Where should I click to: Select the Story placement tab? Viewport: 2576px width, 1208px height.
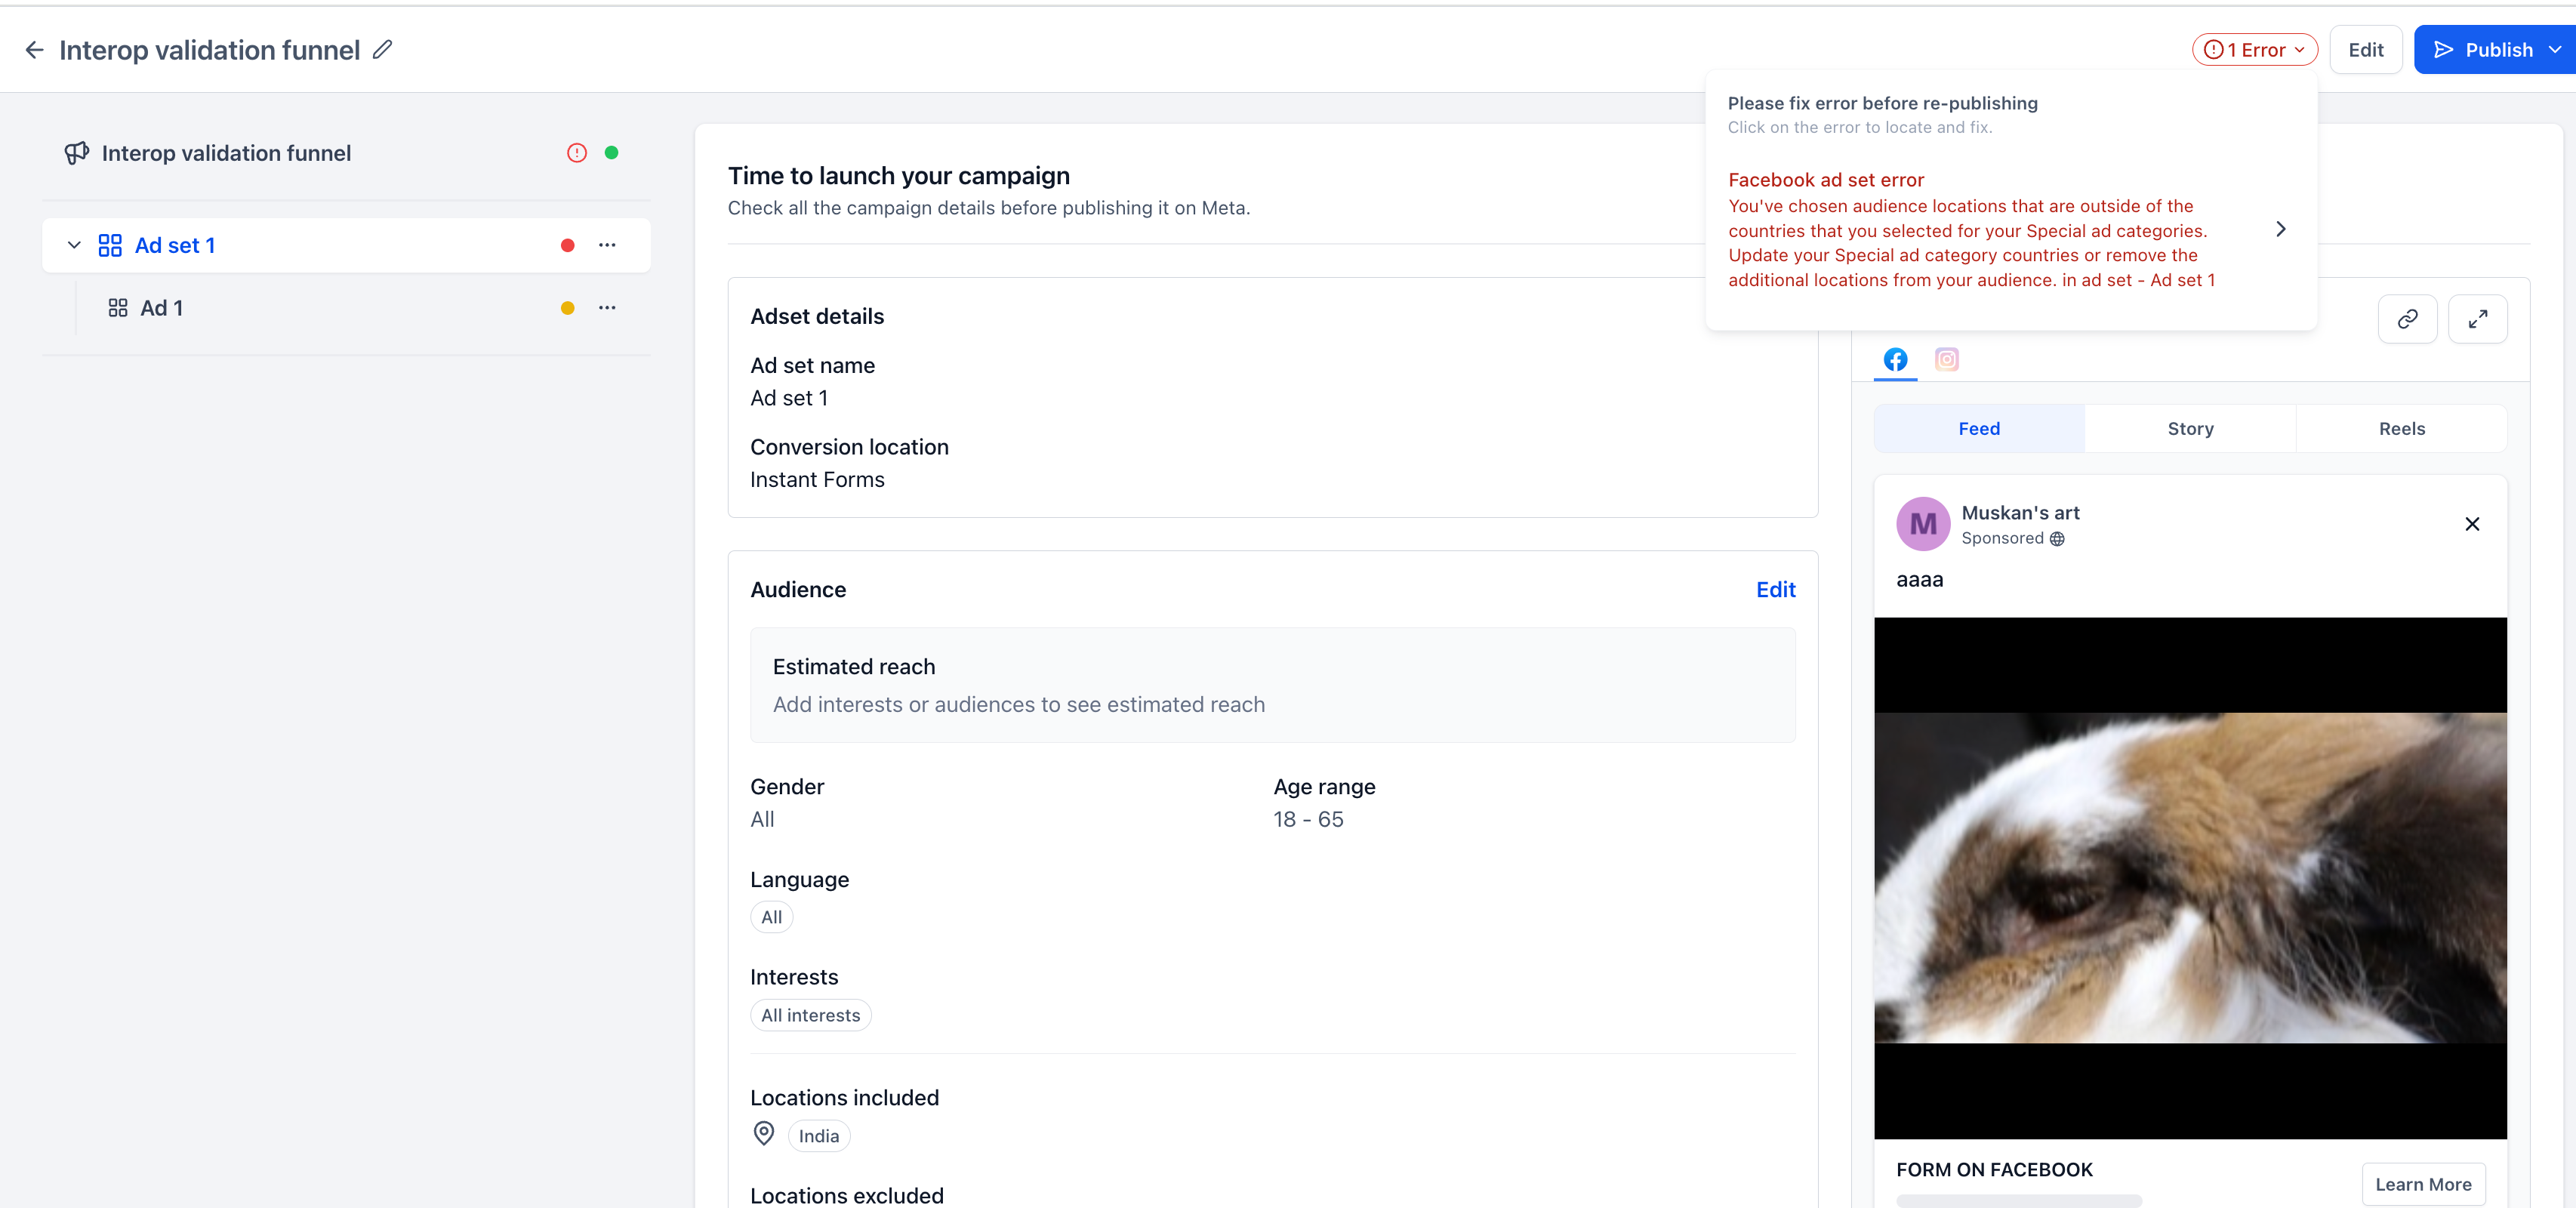tap(2190, 429)
